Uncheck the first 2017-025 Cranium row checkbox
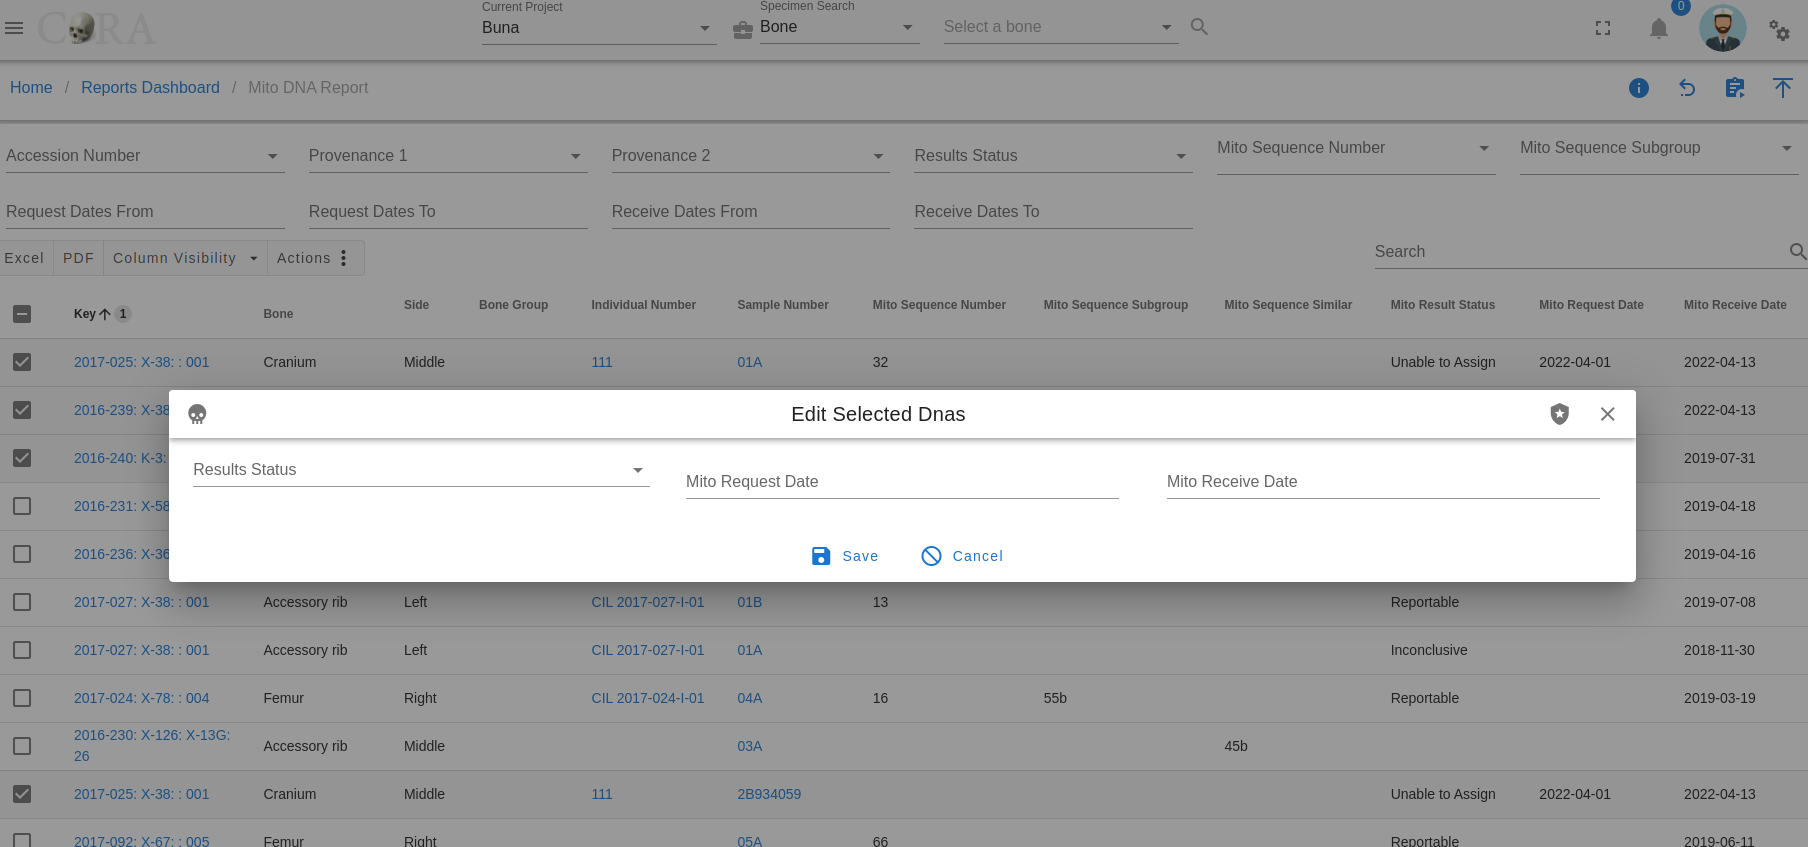Viewport: 1808px width, 847px height. 22,362
